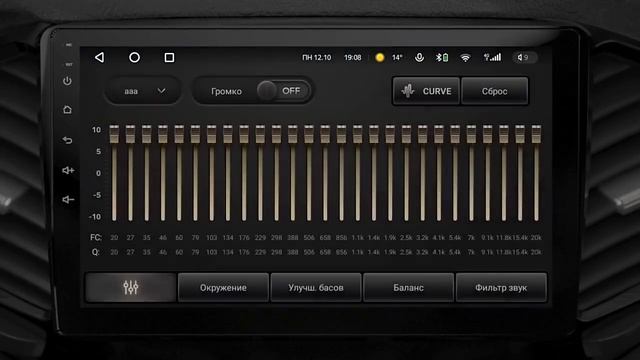The height and width of the screenshot is (360, 640).
Task: Click the Q row value under 4.1k
Action: (x=439, y=252)
